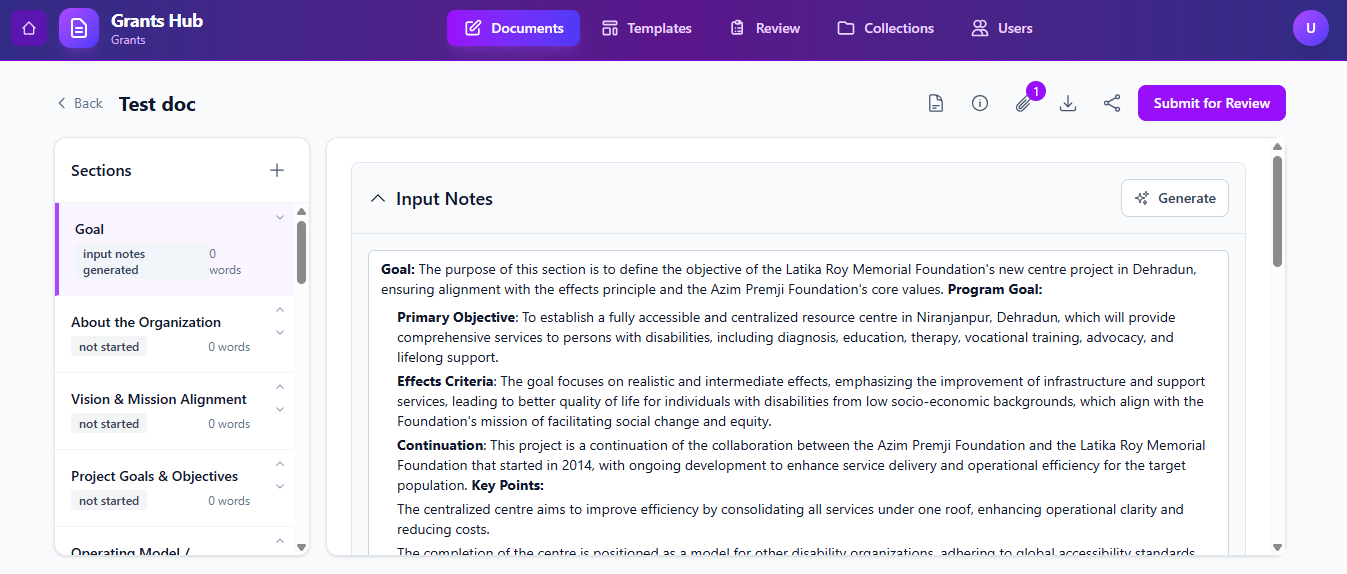Download the document

click(1068, 103)
